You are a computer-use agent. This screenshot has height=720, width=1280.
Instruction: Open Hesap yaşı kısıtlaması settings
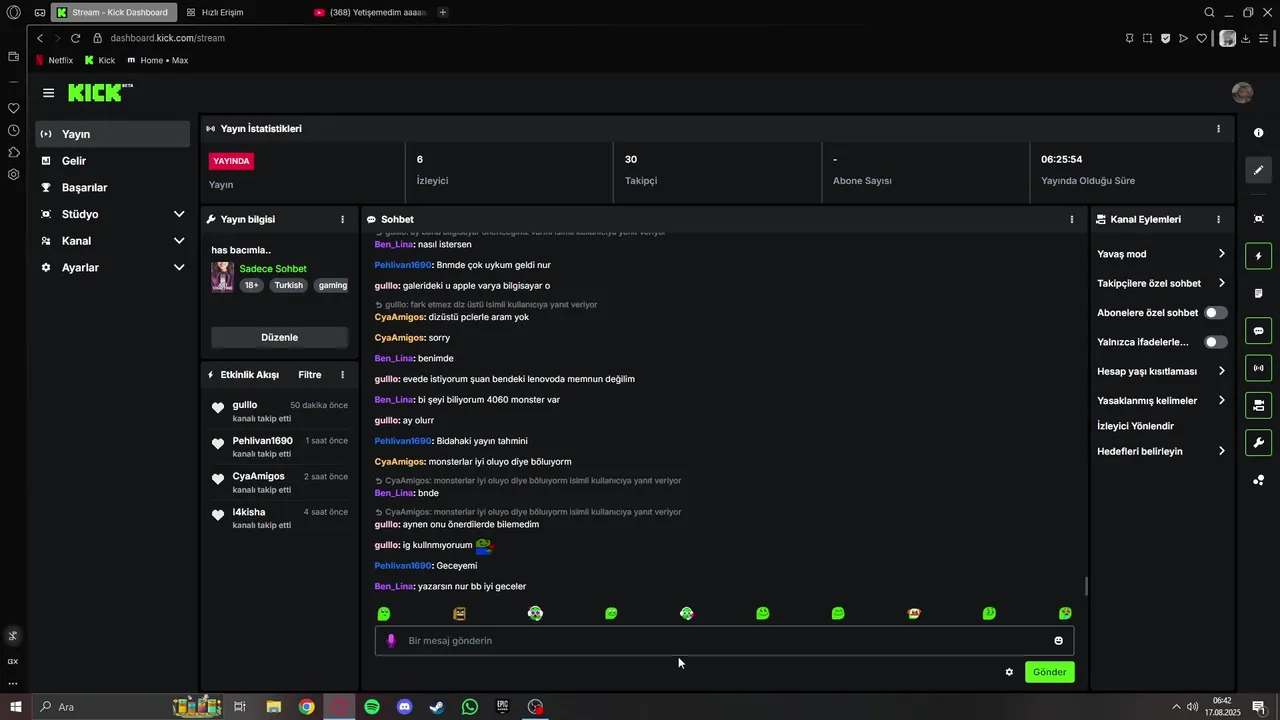pos(1161,371)
